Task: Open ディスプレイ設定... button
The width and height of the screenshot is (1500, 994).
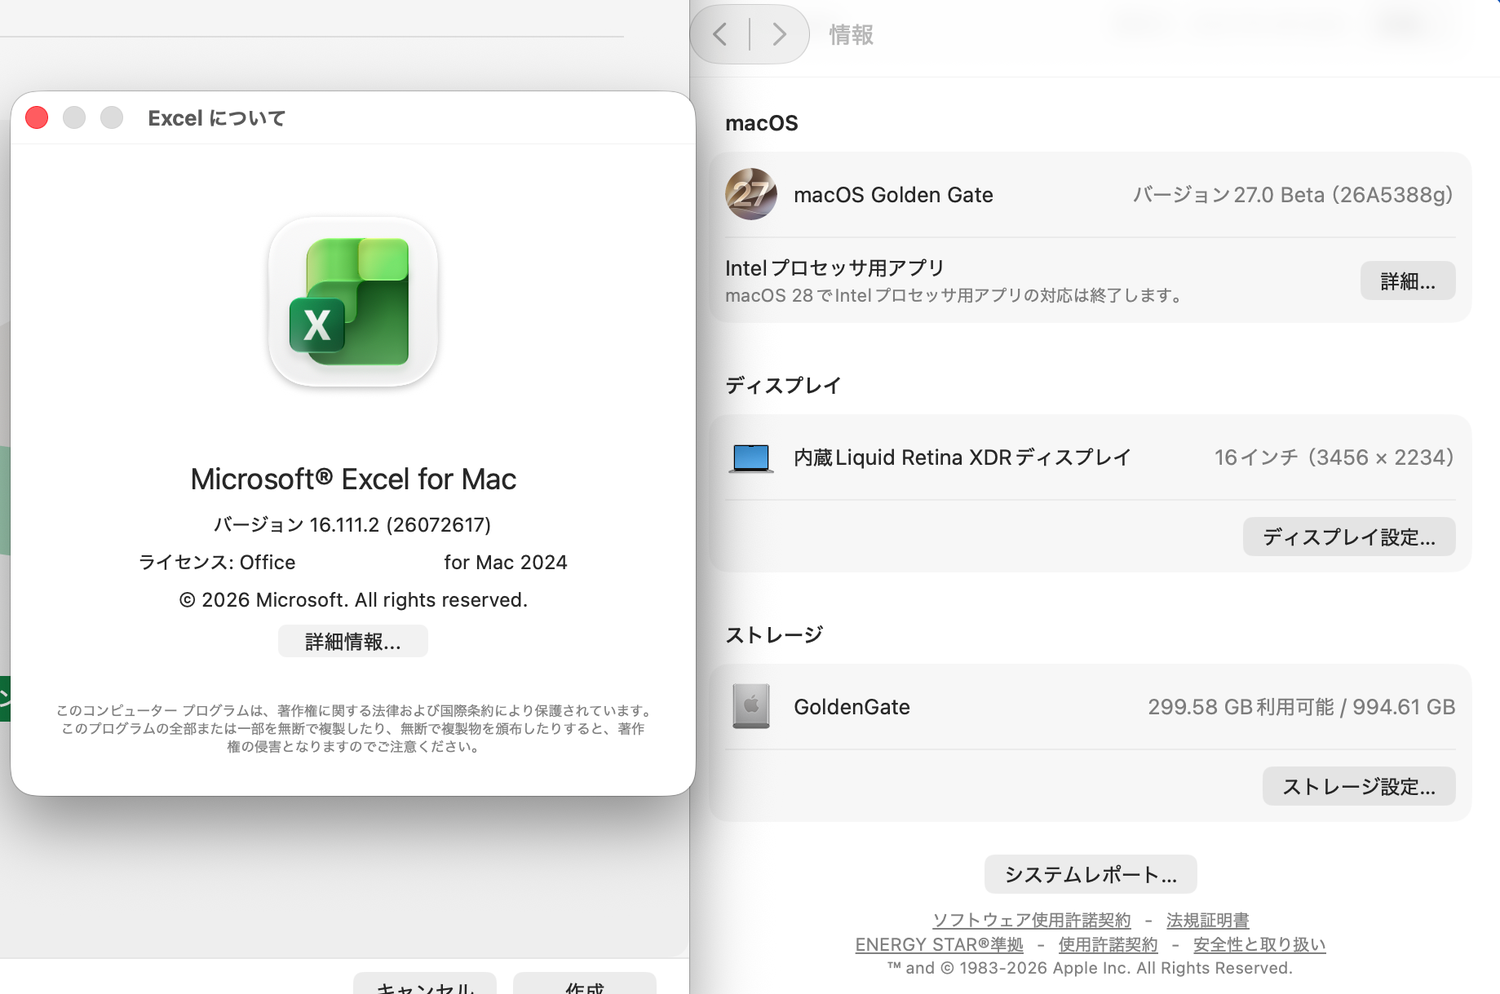Action: click(x=1349, y=537)
